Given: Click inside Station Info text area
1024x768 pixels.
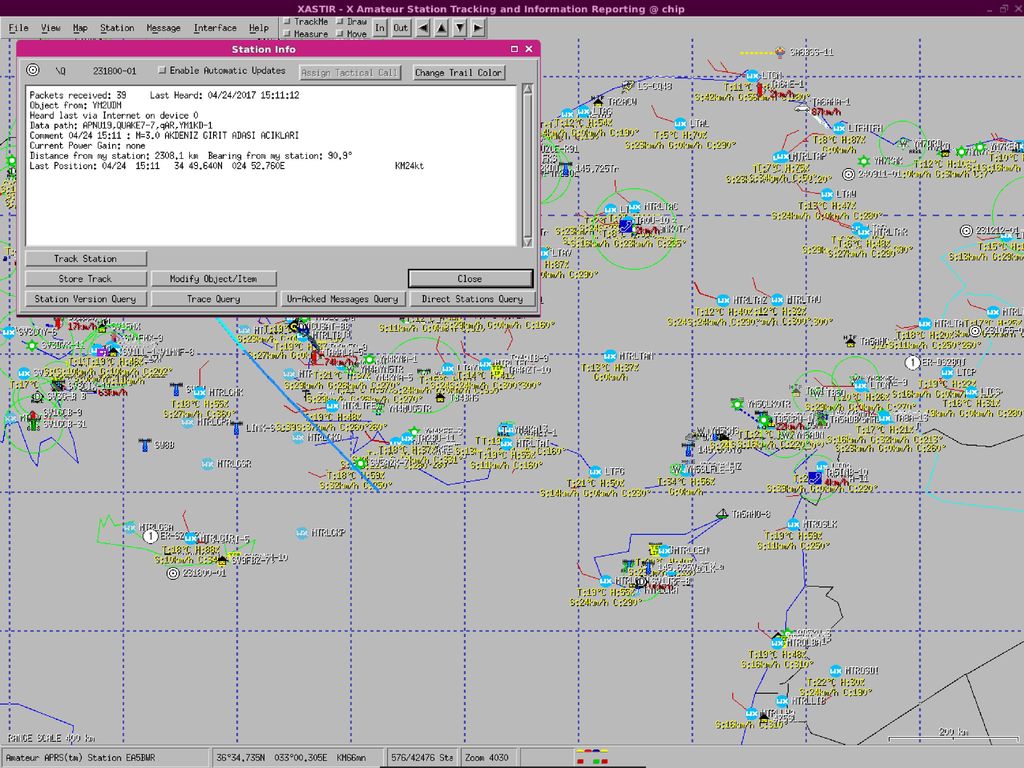Looking at the screenshot, I should [271, 165].
